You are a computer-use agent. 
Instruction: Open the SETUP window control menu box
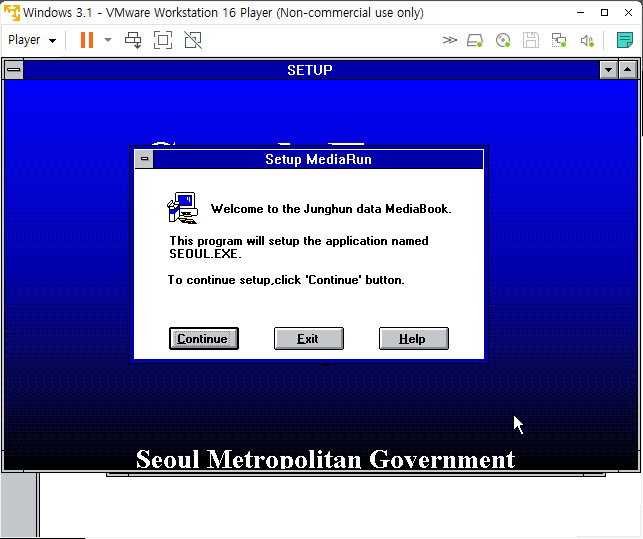[13, 70]
